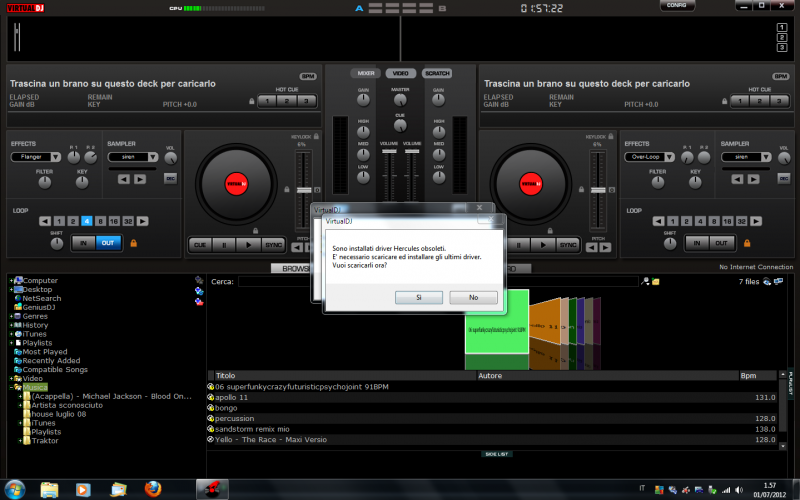Switch to the VIDEO tab
The width and height of the screenshot is (800, 500).
point(401,73)
